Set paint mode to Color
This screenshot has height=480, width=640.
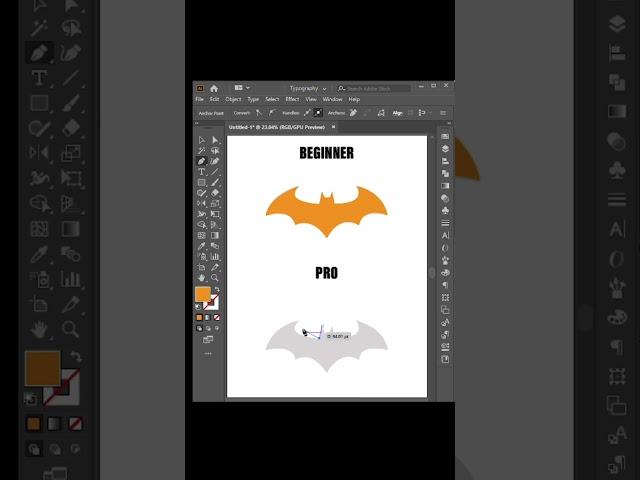pyautogui.click(x=199, y=318)
